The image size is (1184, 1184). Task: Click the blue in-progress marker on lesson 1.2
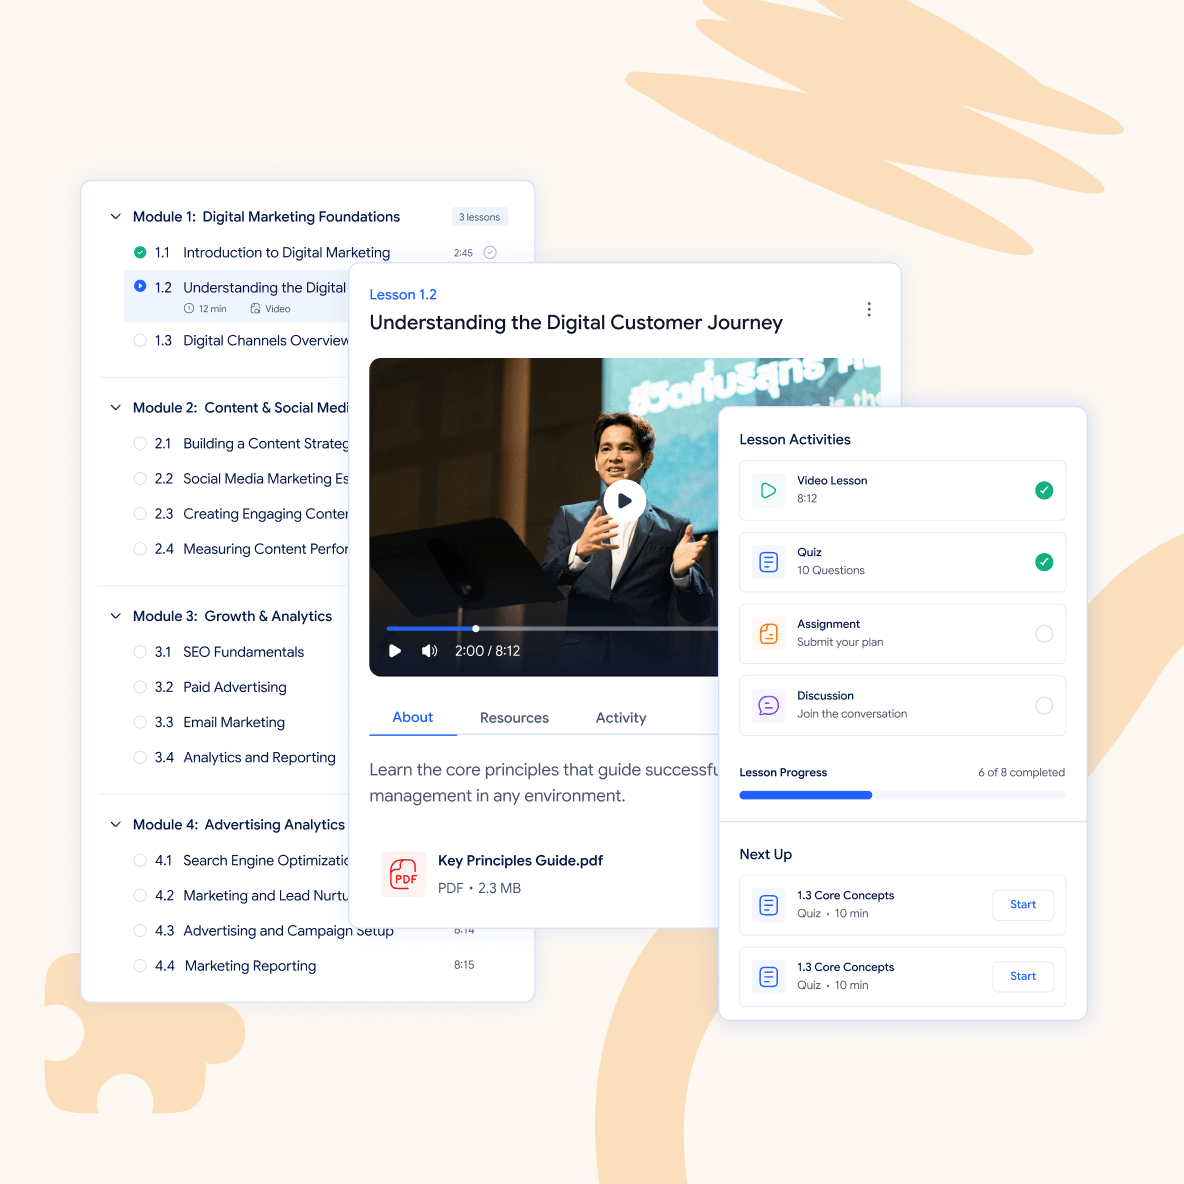(140, 286)
